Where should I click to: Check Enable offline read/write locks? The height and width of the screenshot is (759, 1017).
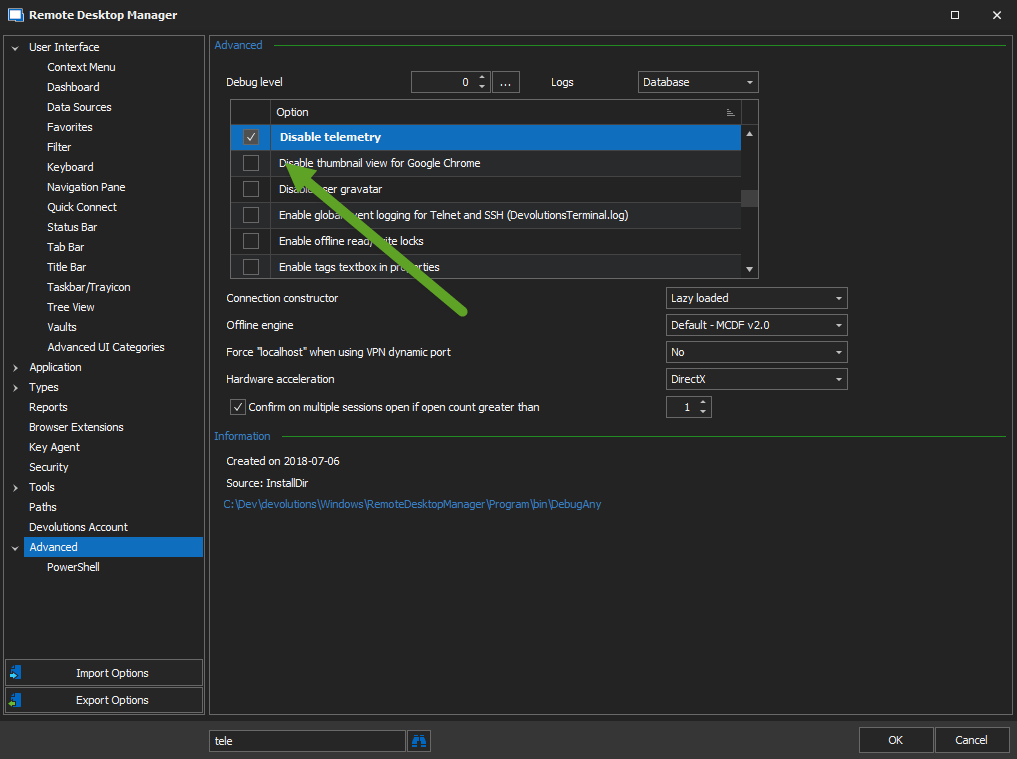[x=251, y=241]
